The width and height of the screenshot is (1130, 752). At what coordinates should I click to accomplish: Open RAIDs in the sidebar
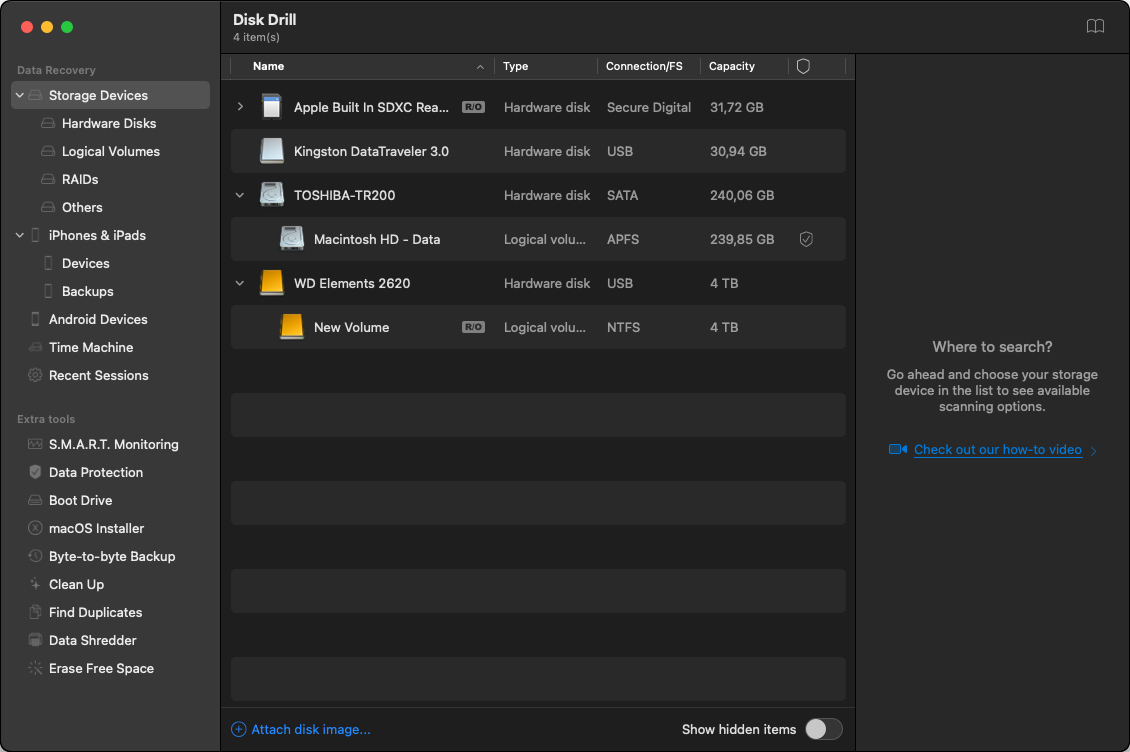80,180
